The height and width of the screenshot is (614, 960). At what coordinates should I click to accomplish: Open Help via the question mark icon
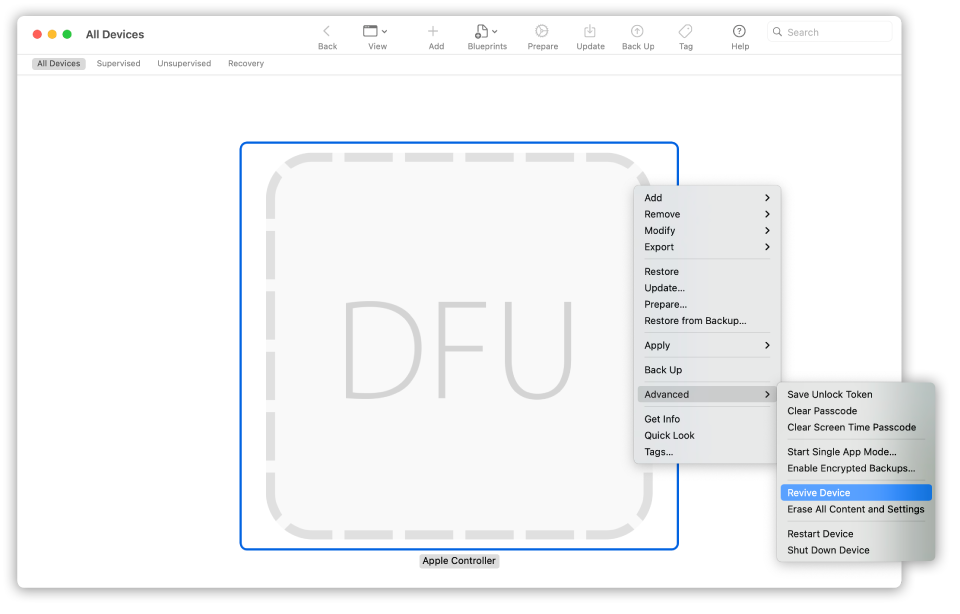739,30
